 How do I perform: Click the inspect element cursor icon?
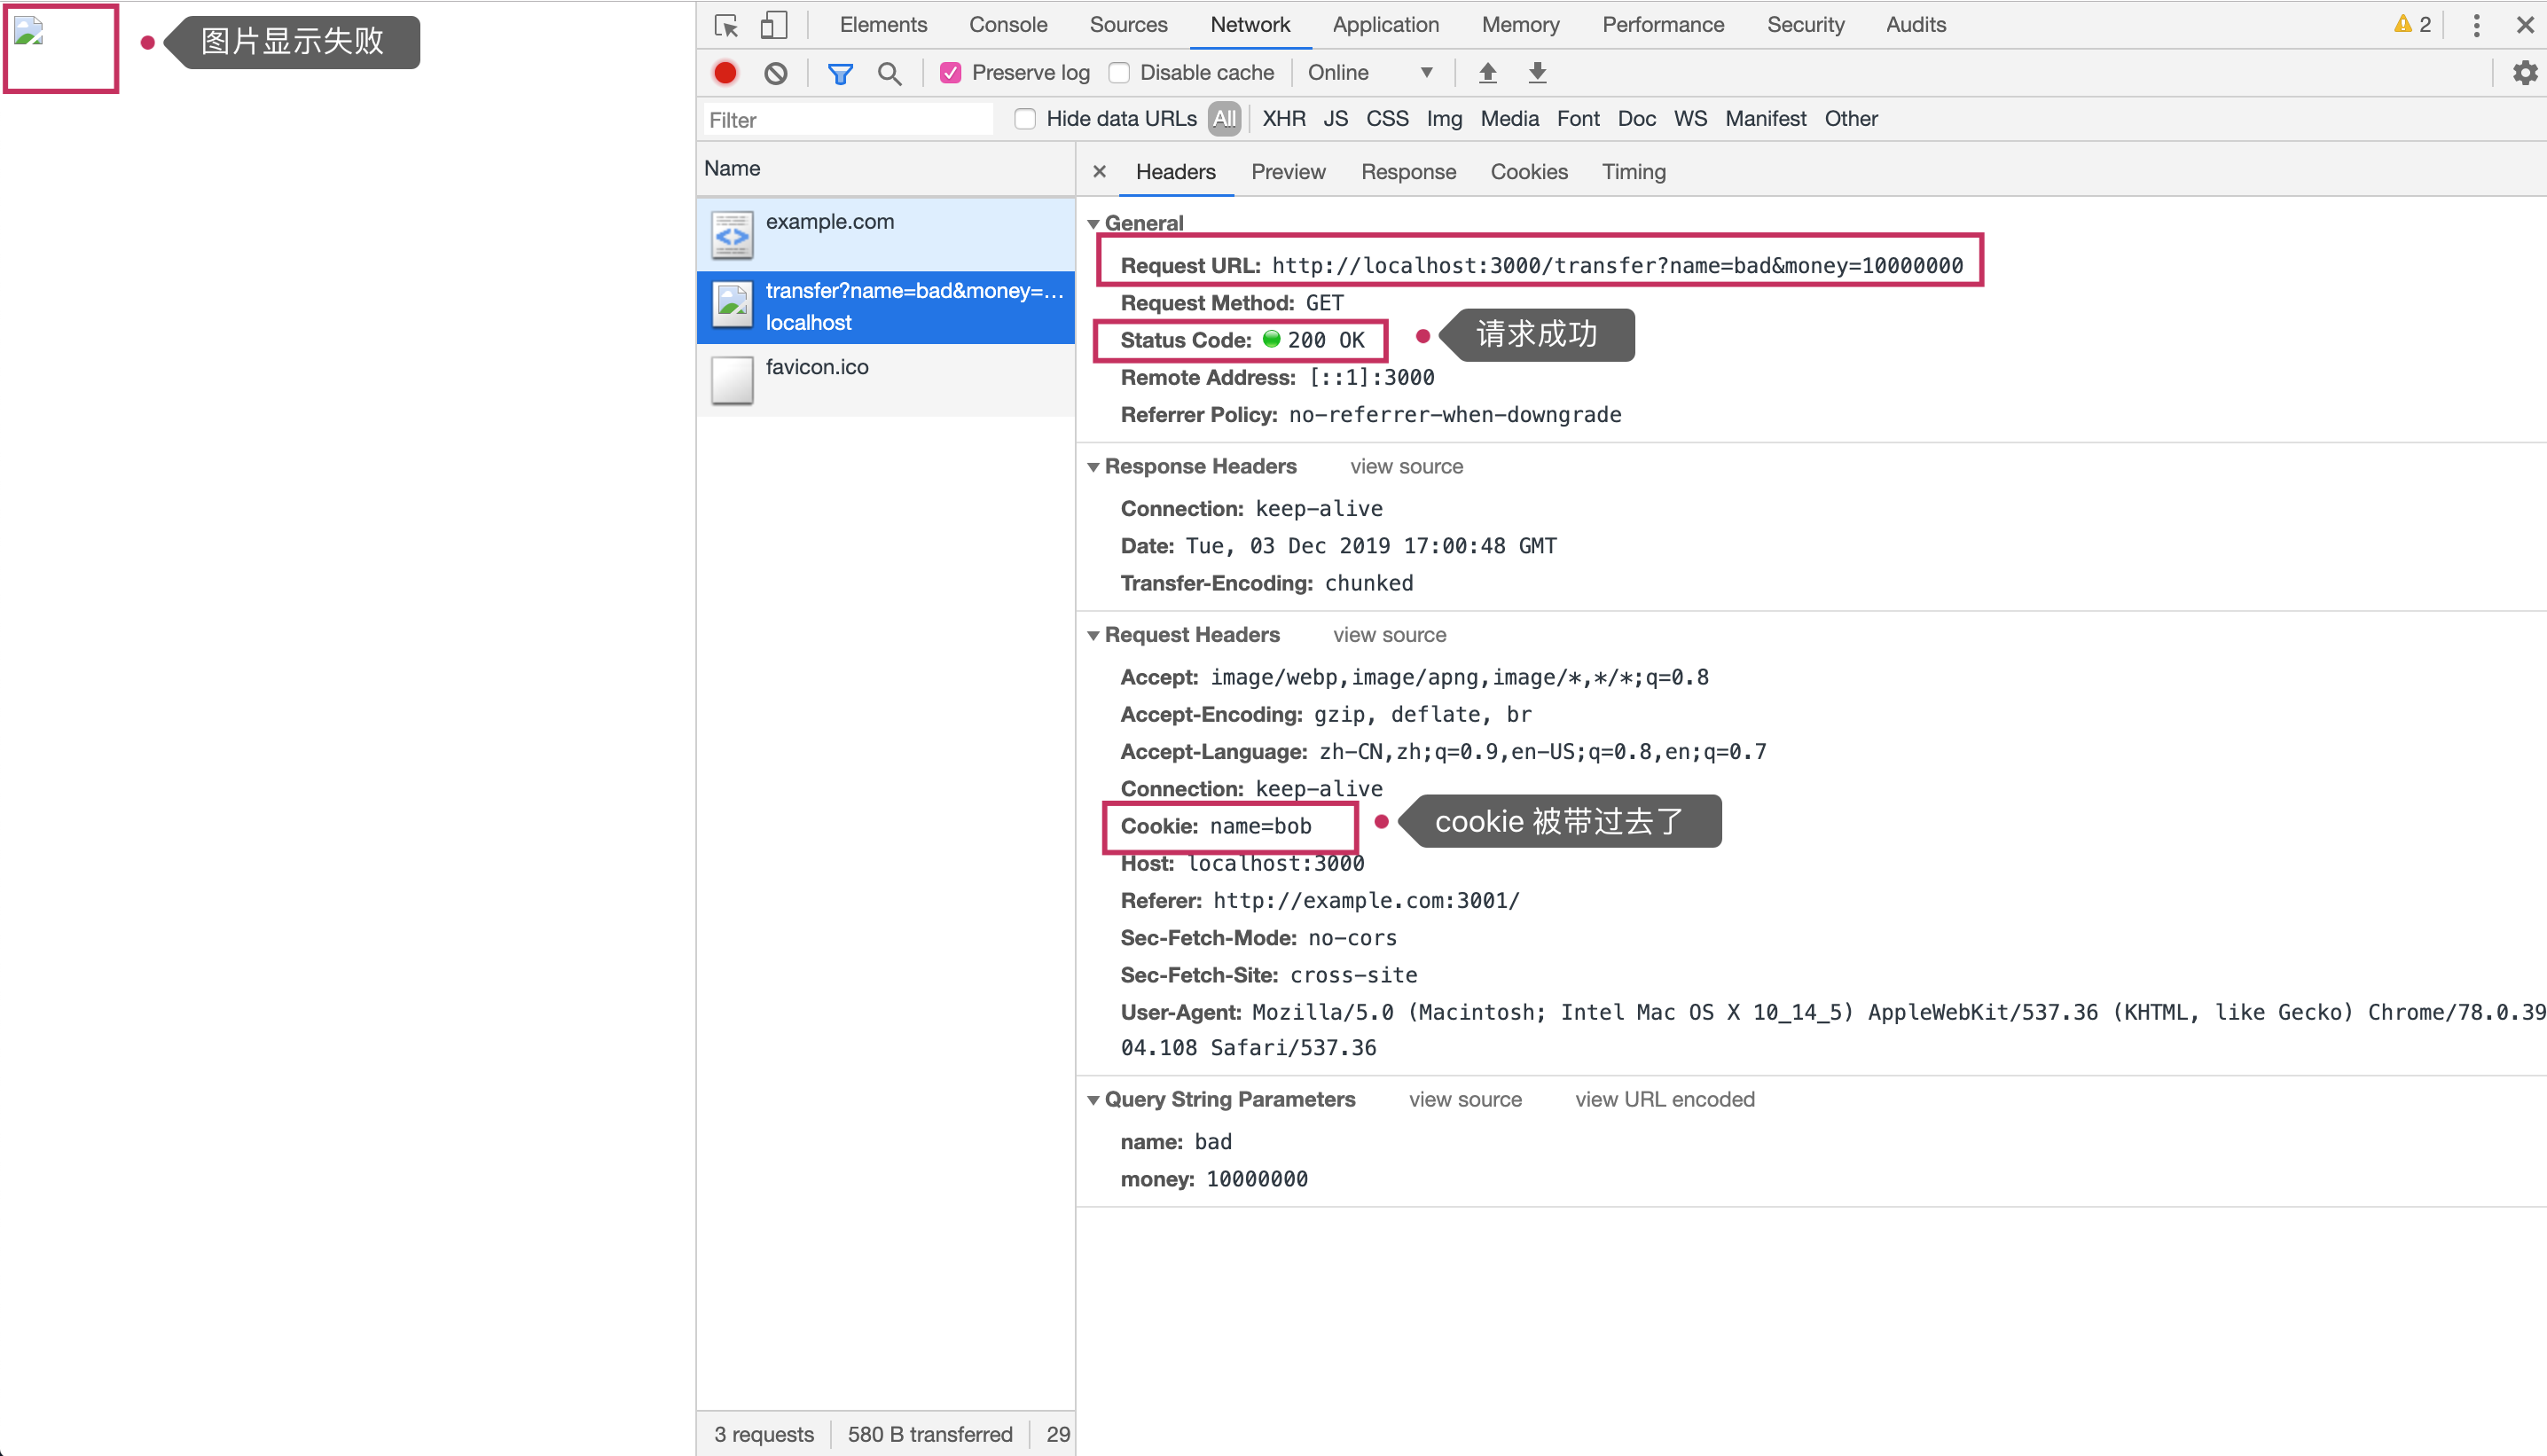pyautogui.click(x=727, y=25)
